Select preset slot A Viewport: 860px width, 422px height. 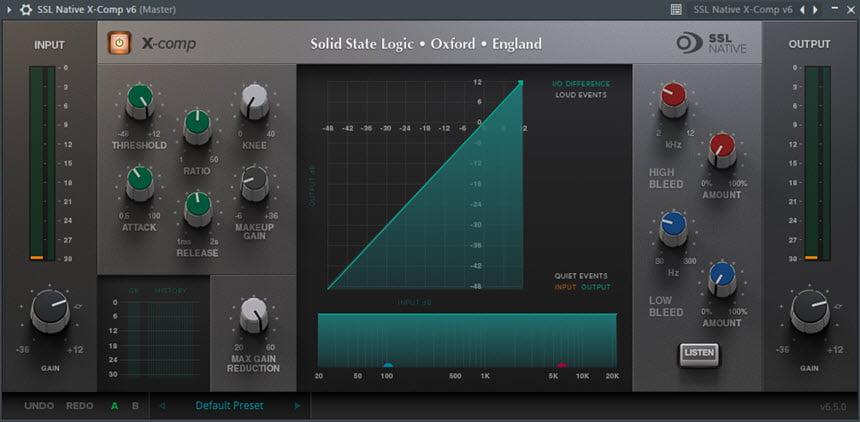115,406
